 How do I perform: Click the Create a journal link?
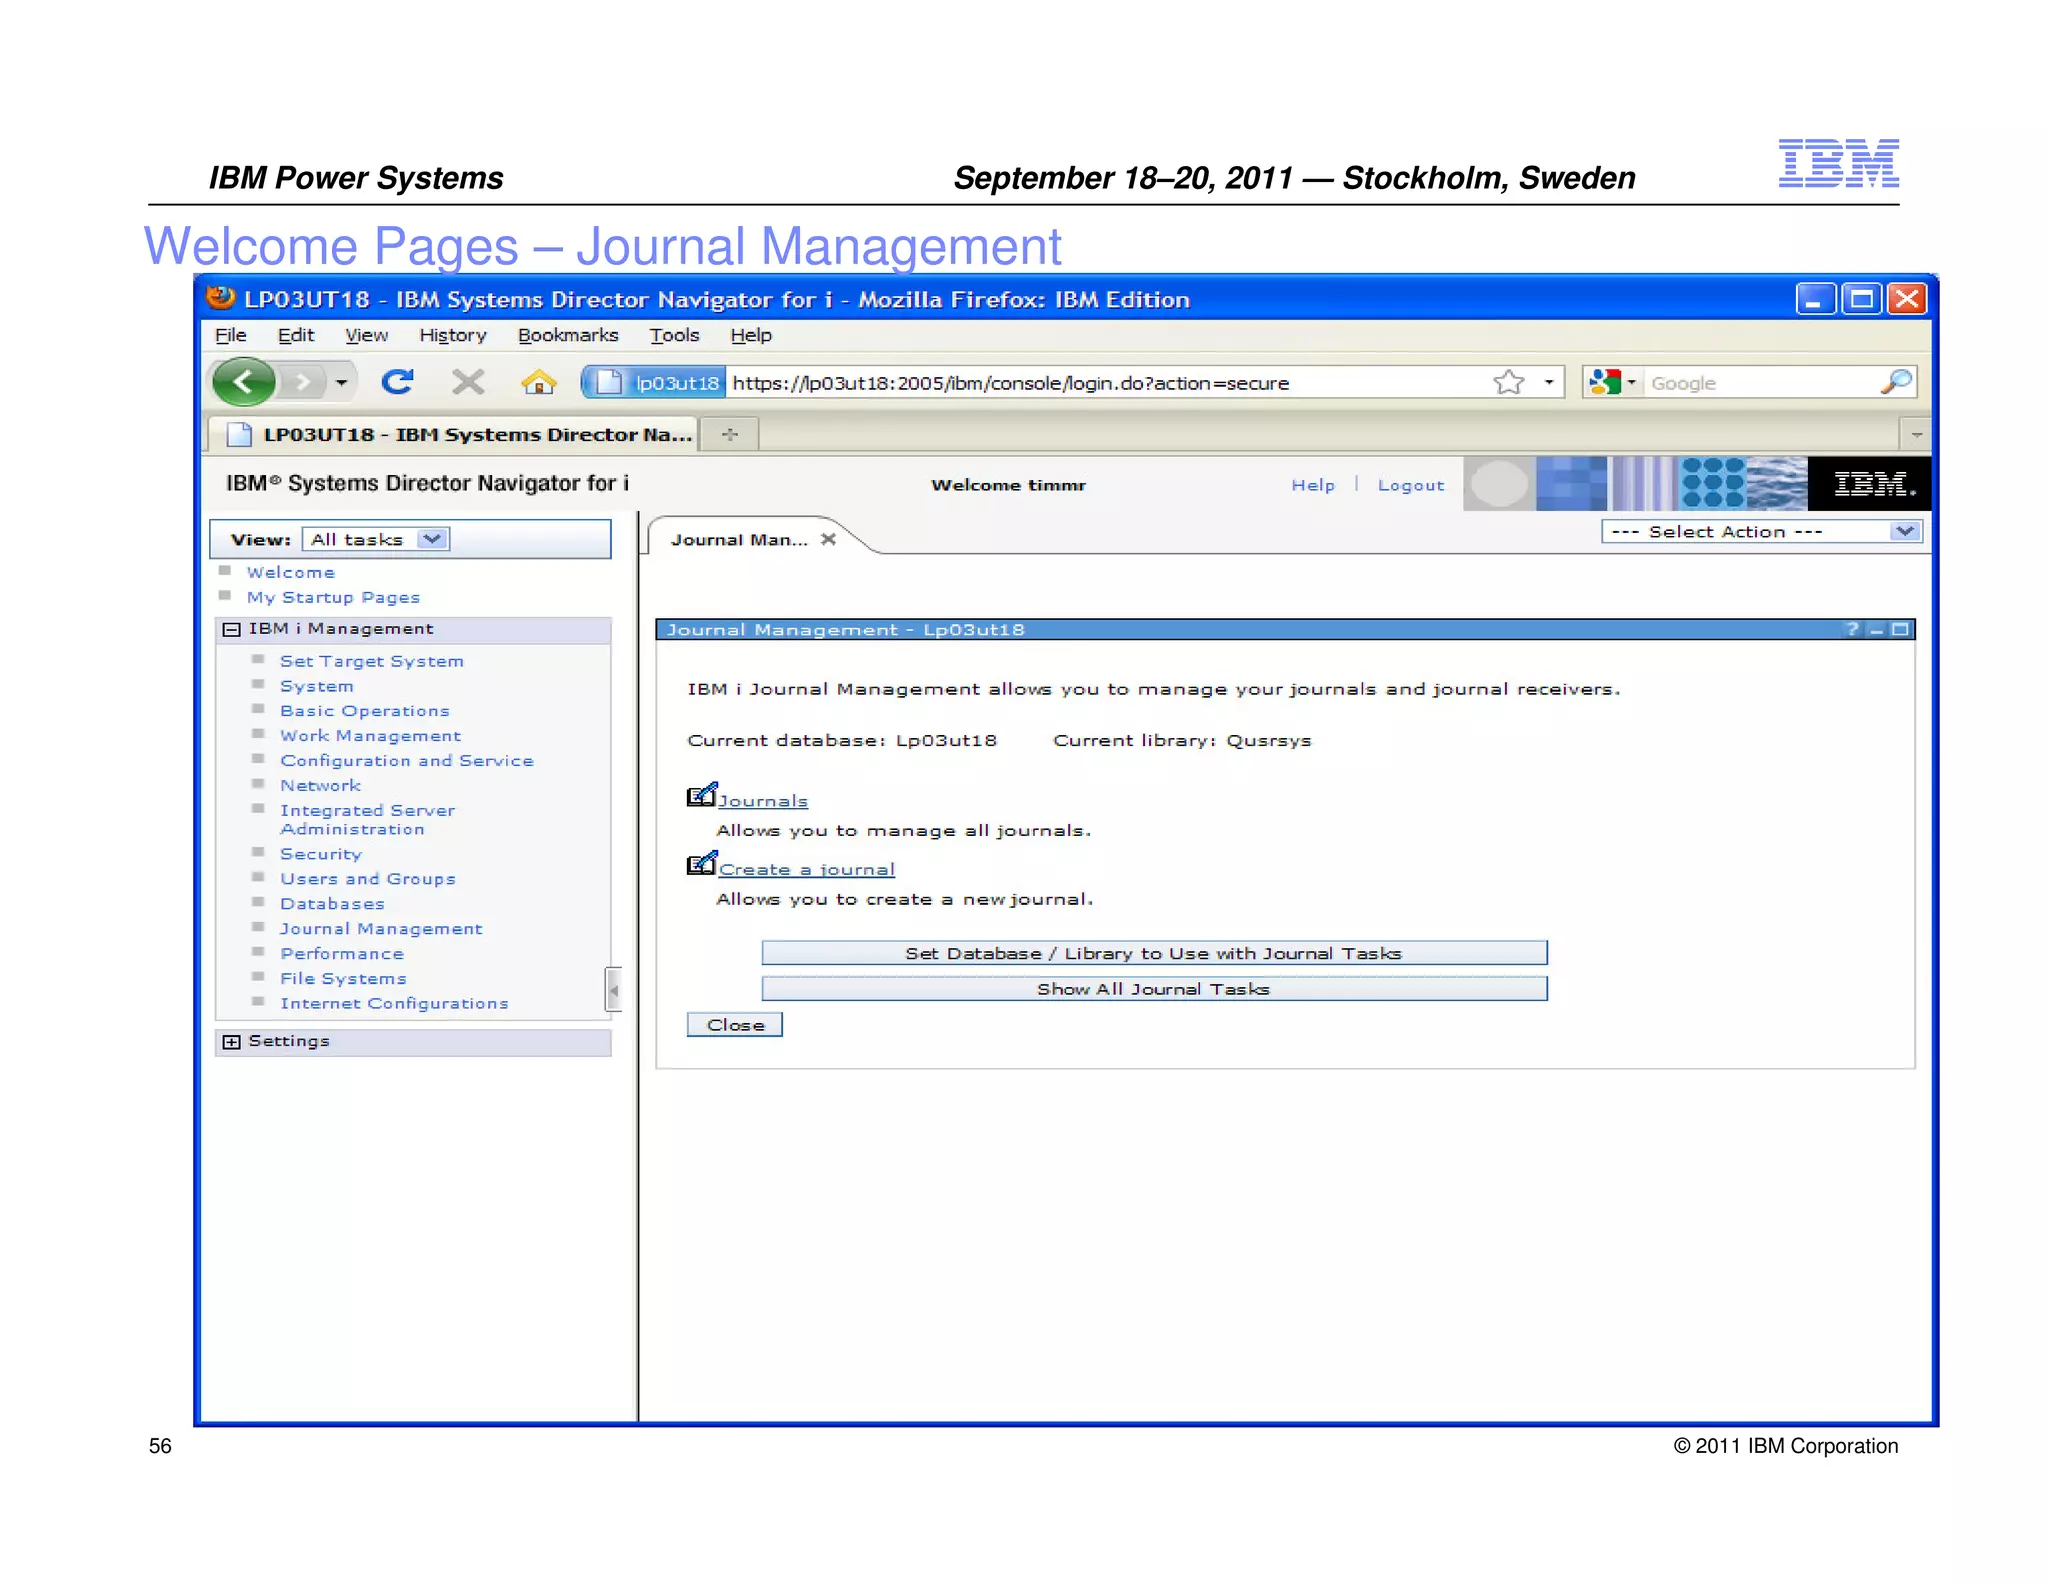806,870
